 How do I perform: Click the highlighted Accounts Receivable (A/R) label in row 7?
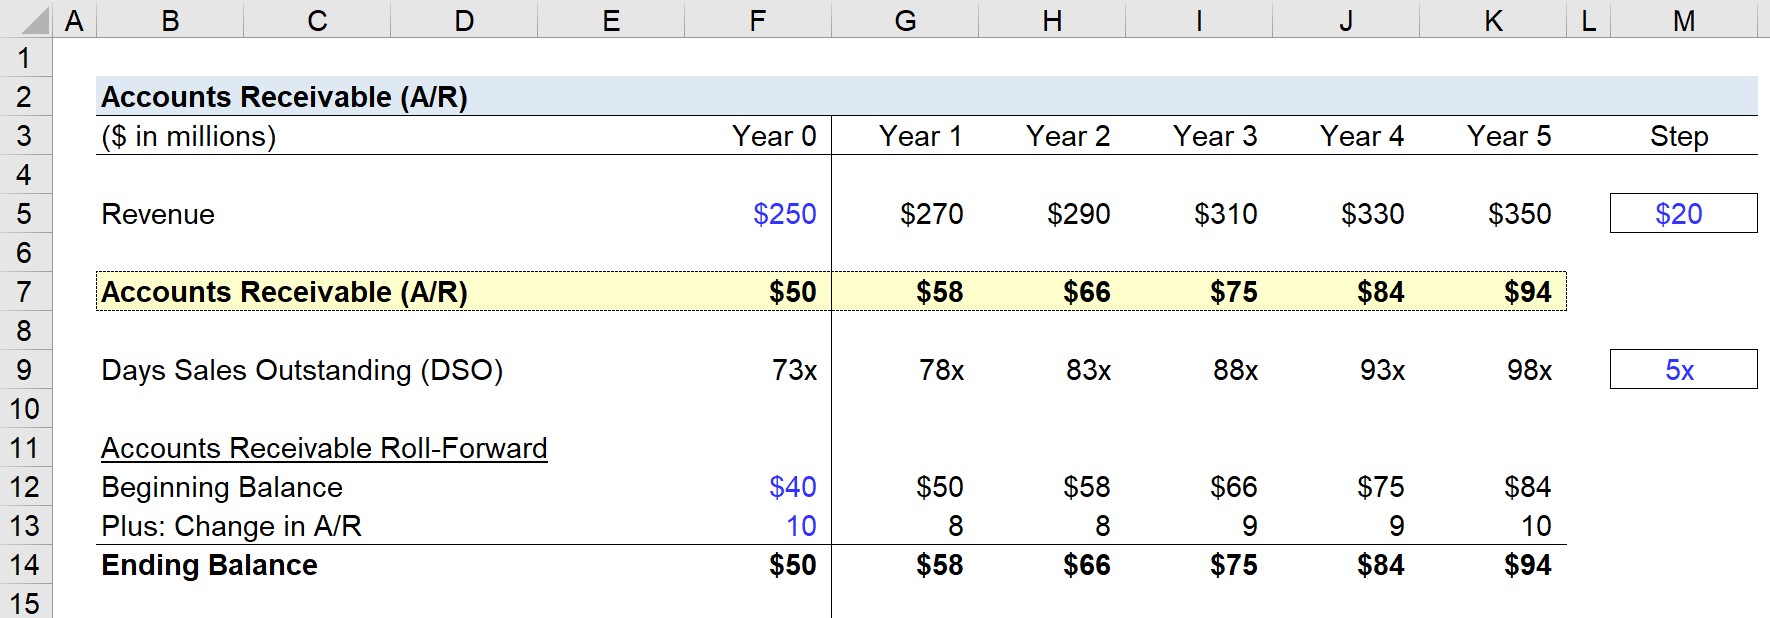[x=284, y=292]
